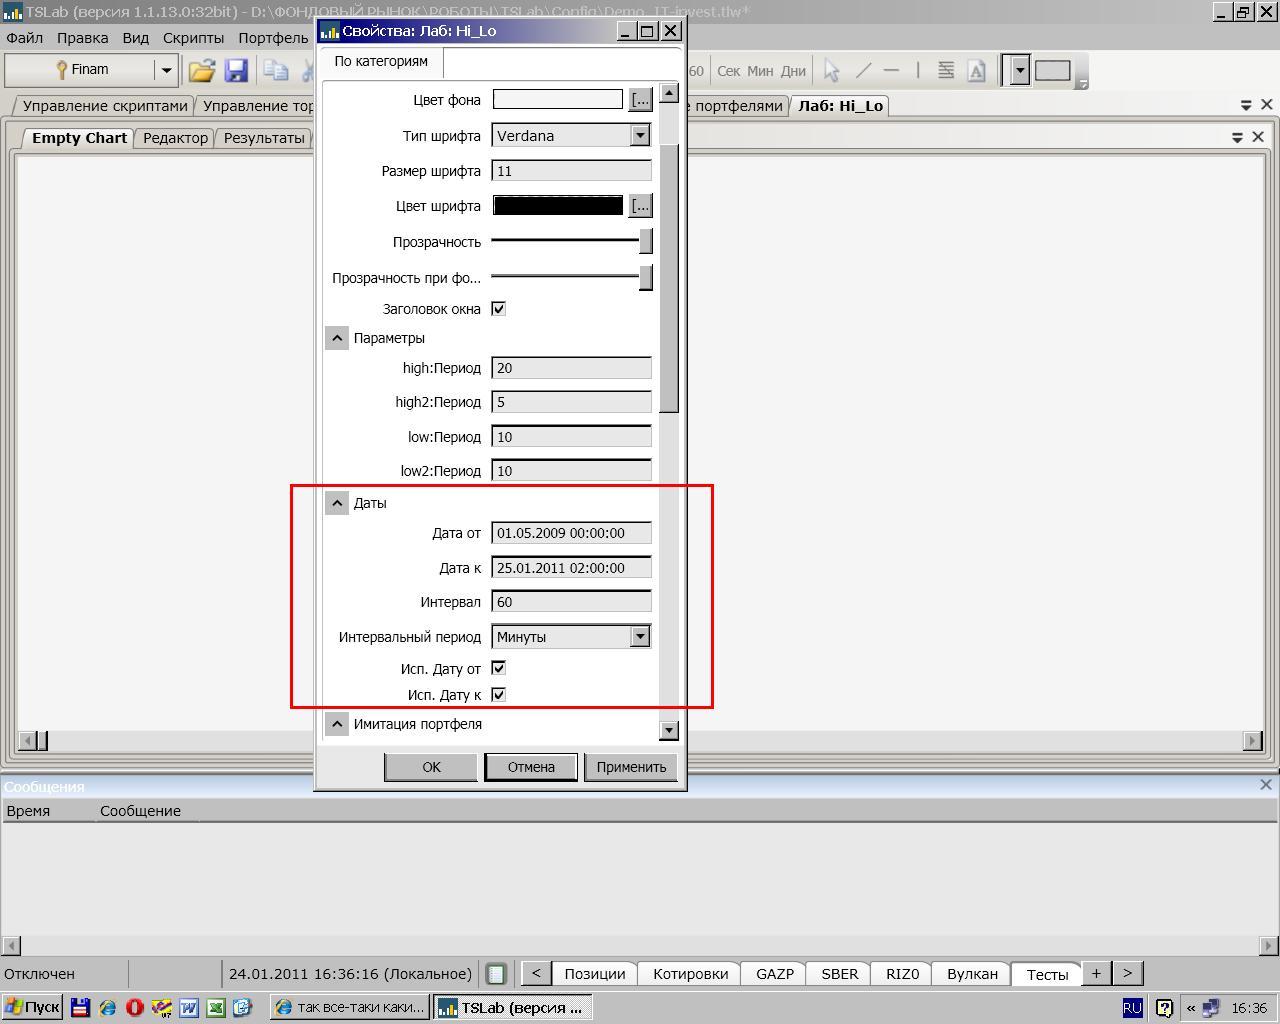The width and height of the screenshot is (1280, 1024).
Task: Switch to the Результаты tab
Action: [264, 138]
